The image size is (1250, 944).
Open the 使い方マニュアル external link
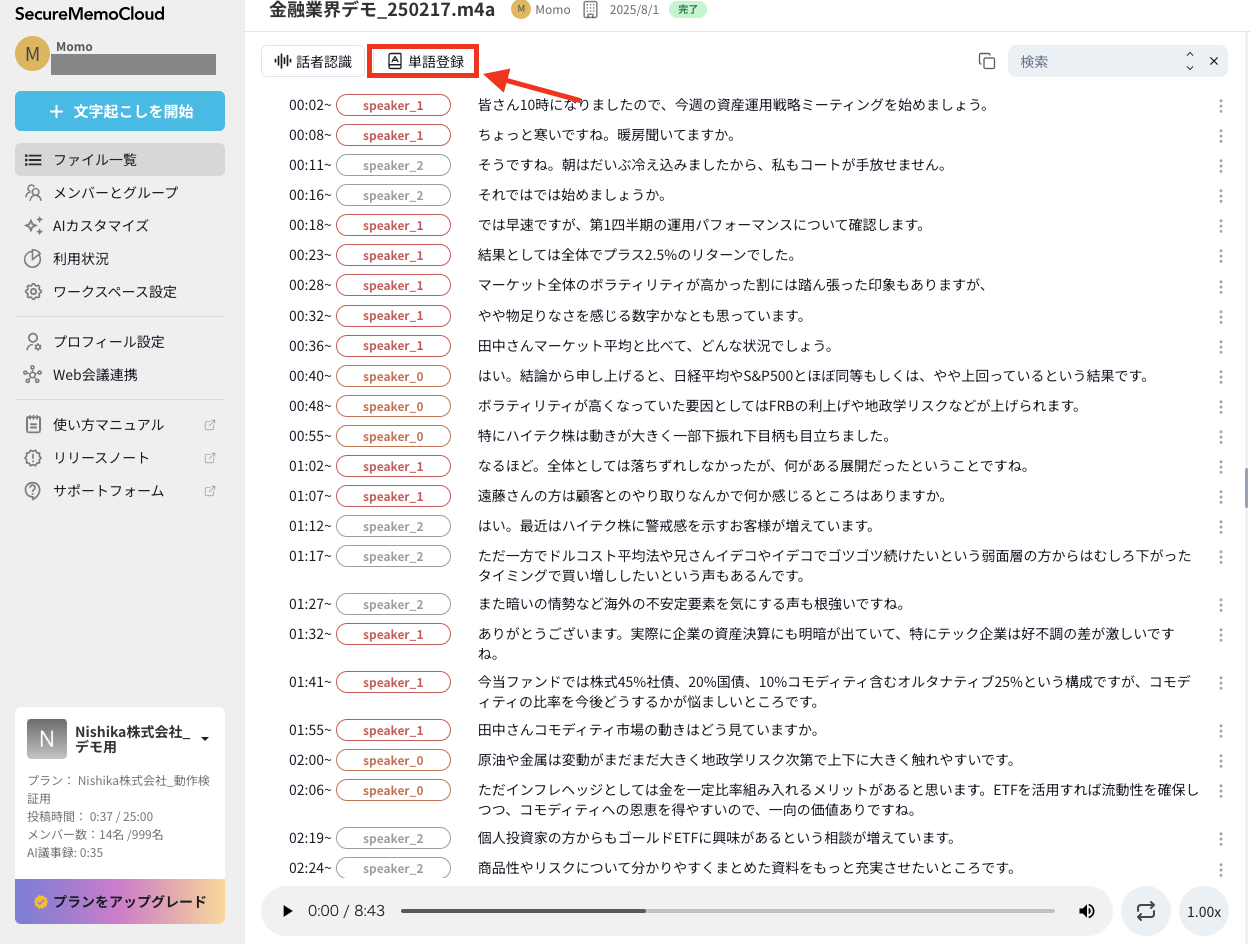tap(108, 425)
